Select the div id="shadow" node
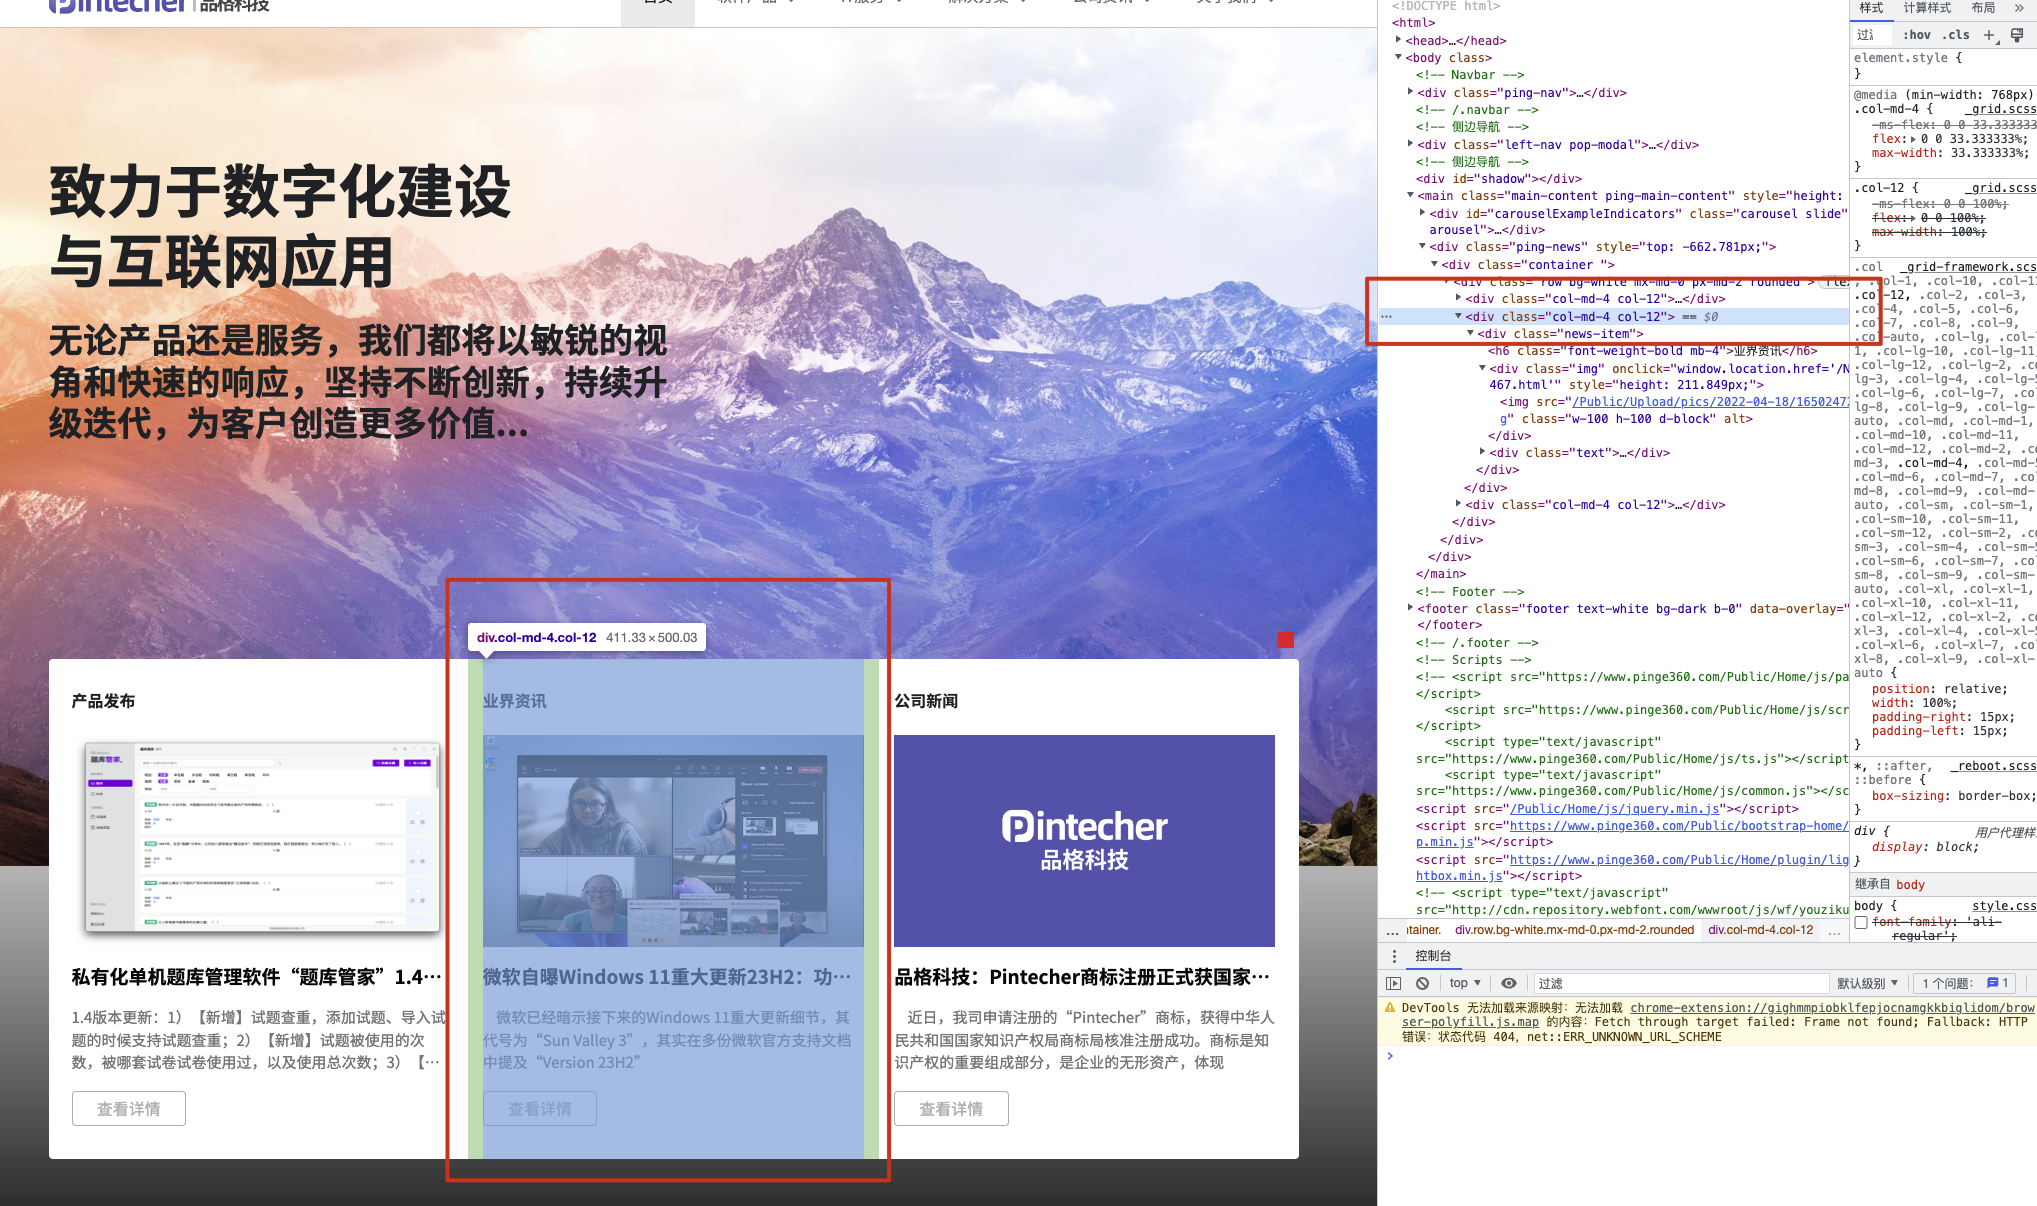Viewport: 2037px width, 1206px height. [1498, 179]
